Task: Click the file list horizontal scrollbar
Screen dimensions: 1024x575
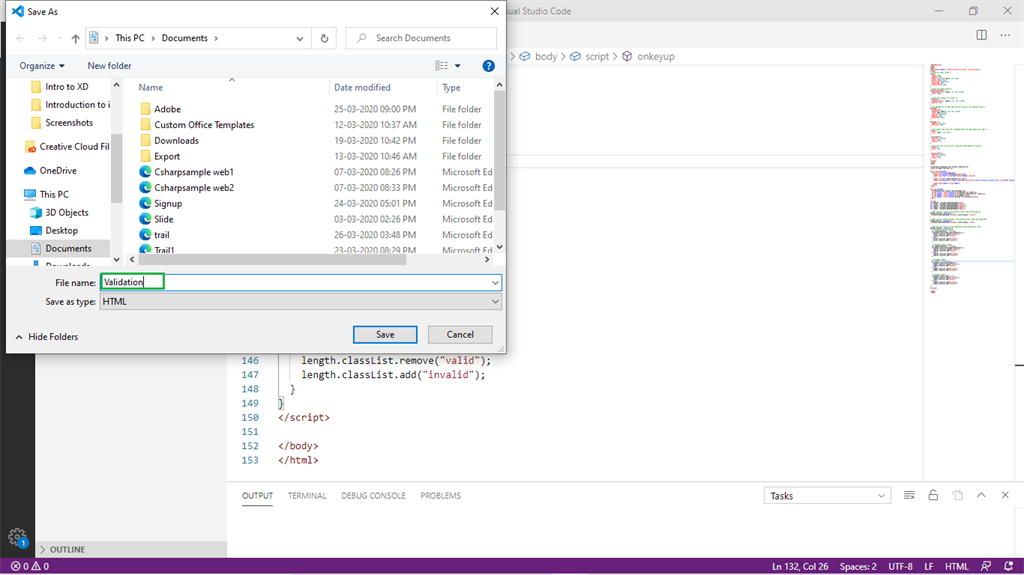Action: (x=272, y=260)
